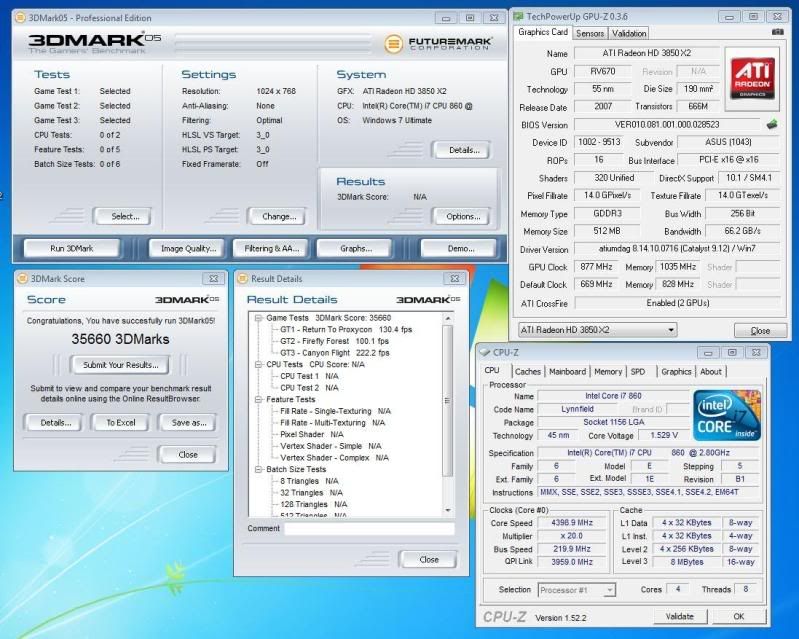Click the 3DMark05 title bar icon

[20, 18]
